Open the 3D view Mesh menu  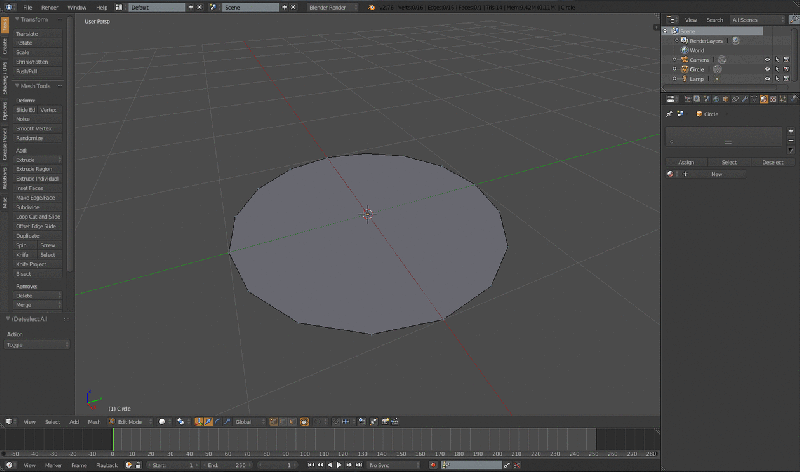(x=93, y=421)
